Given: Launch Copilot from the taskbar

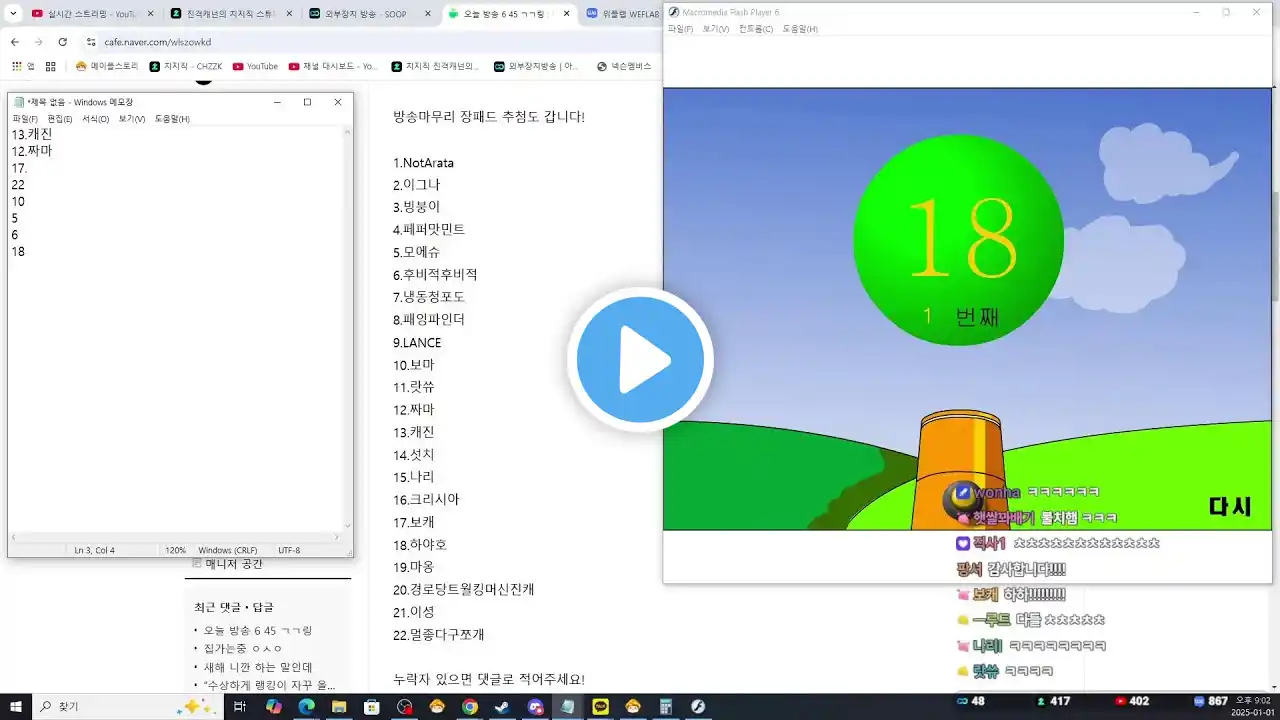Looking at the screenshot, I should point(273,706).
